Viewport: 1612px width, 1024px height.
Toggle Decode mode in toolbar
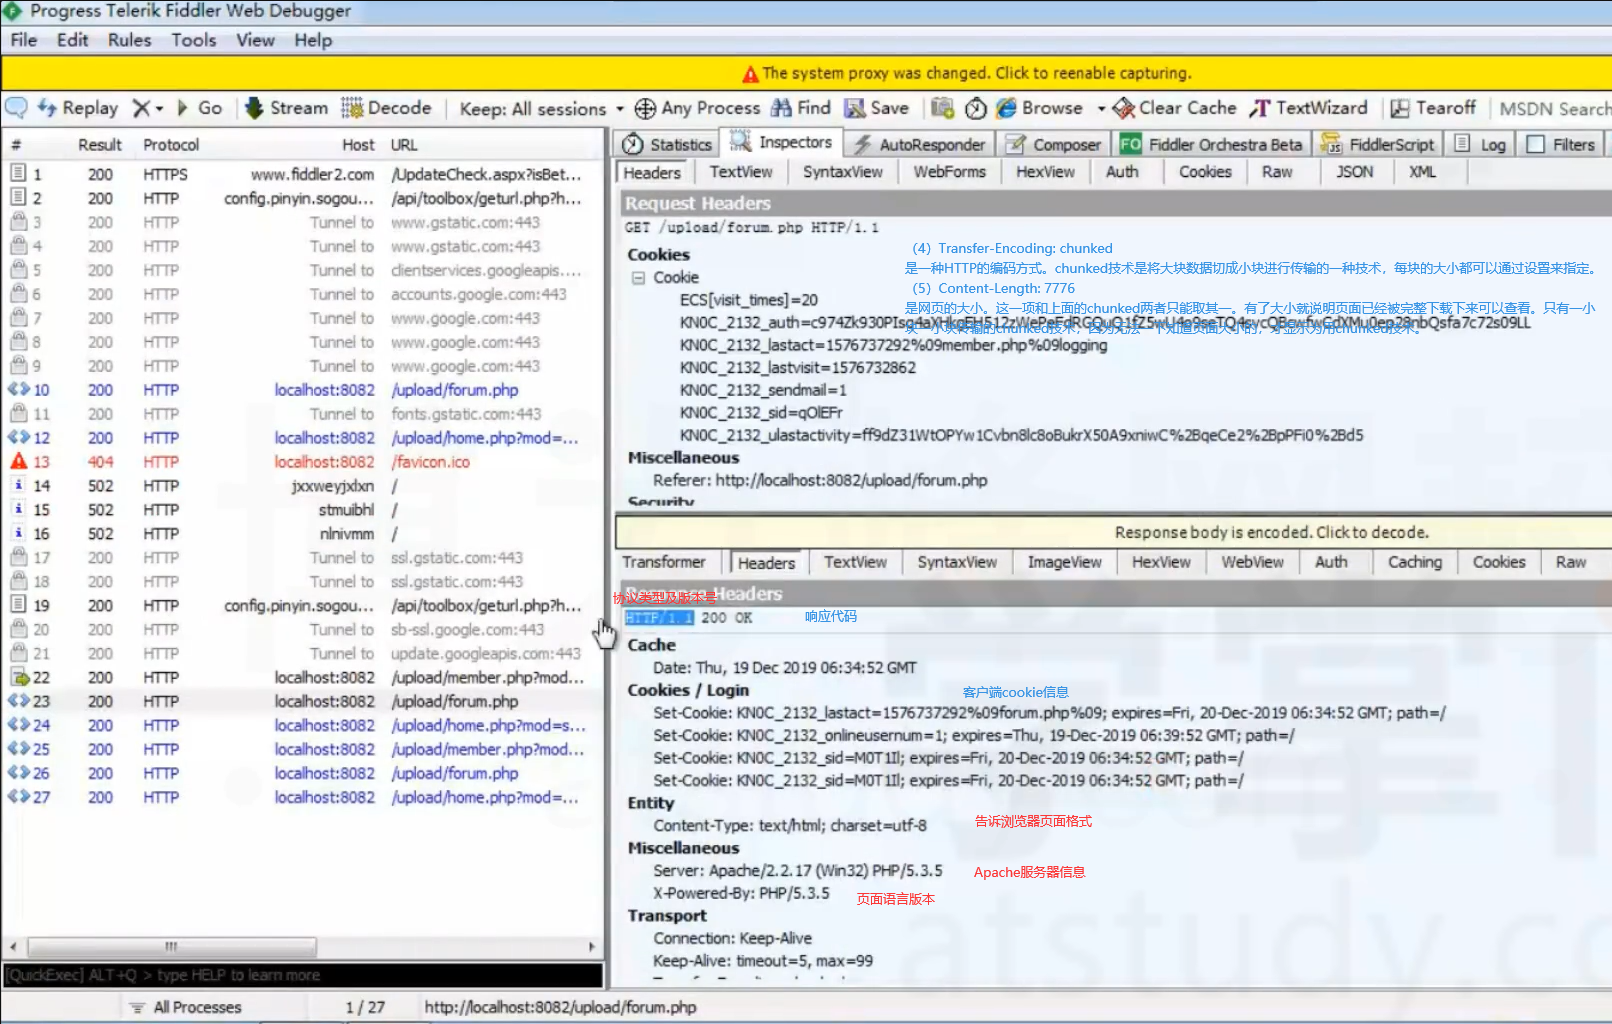[x=386, y=108]
